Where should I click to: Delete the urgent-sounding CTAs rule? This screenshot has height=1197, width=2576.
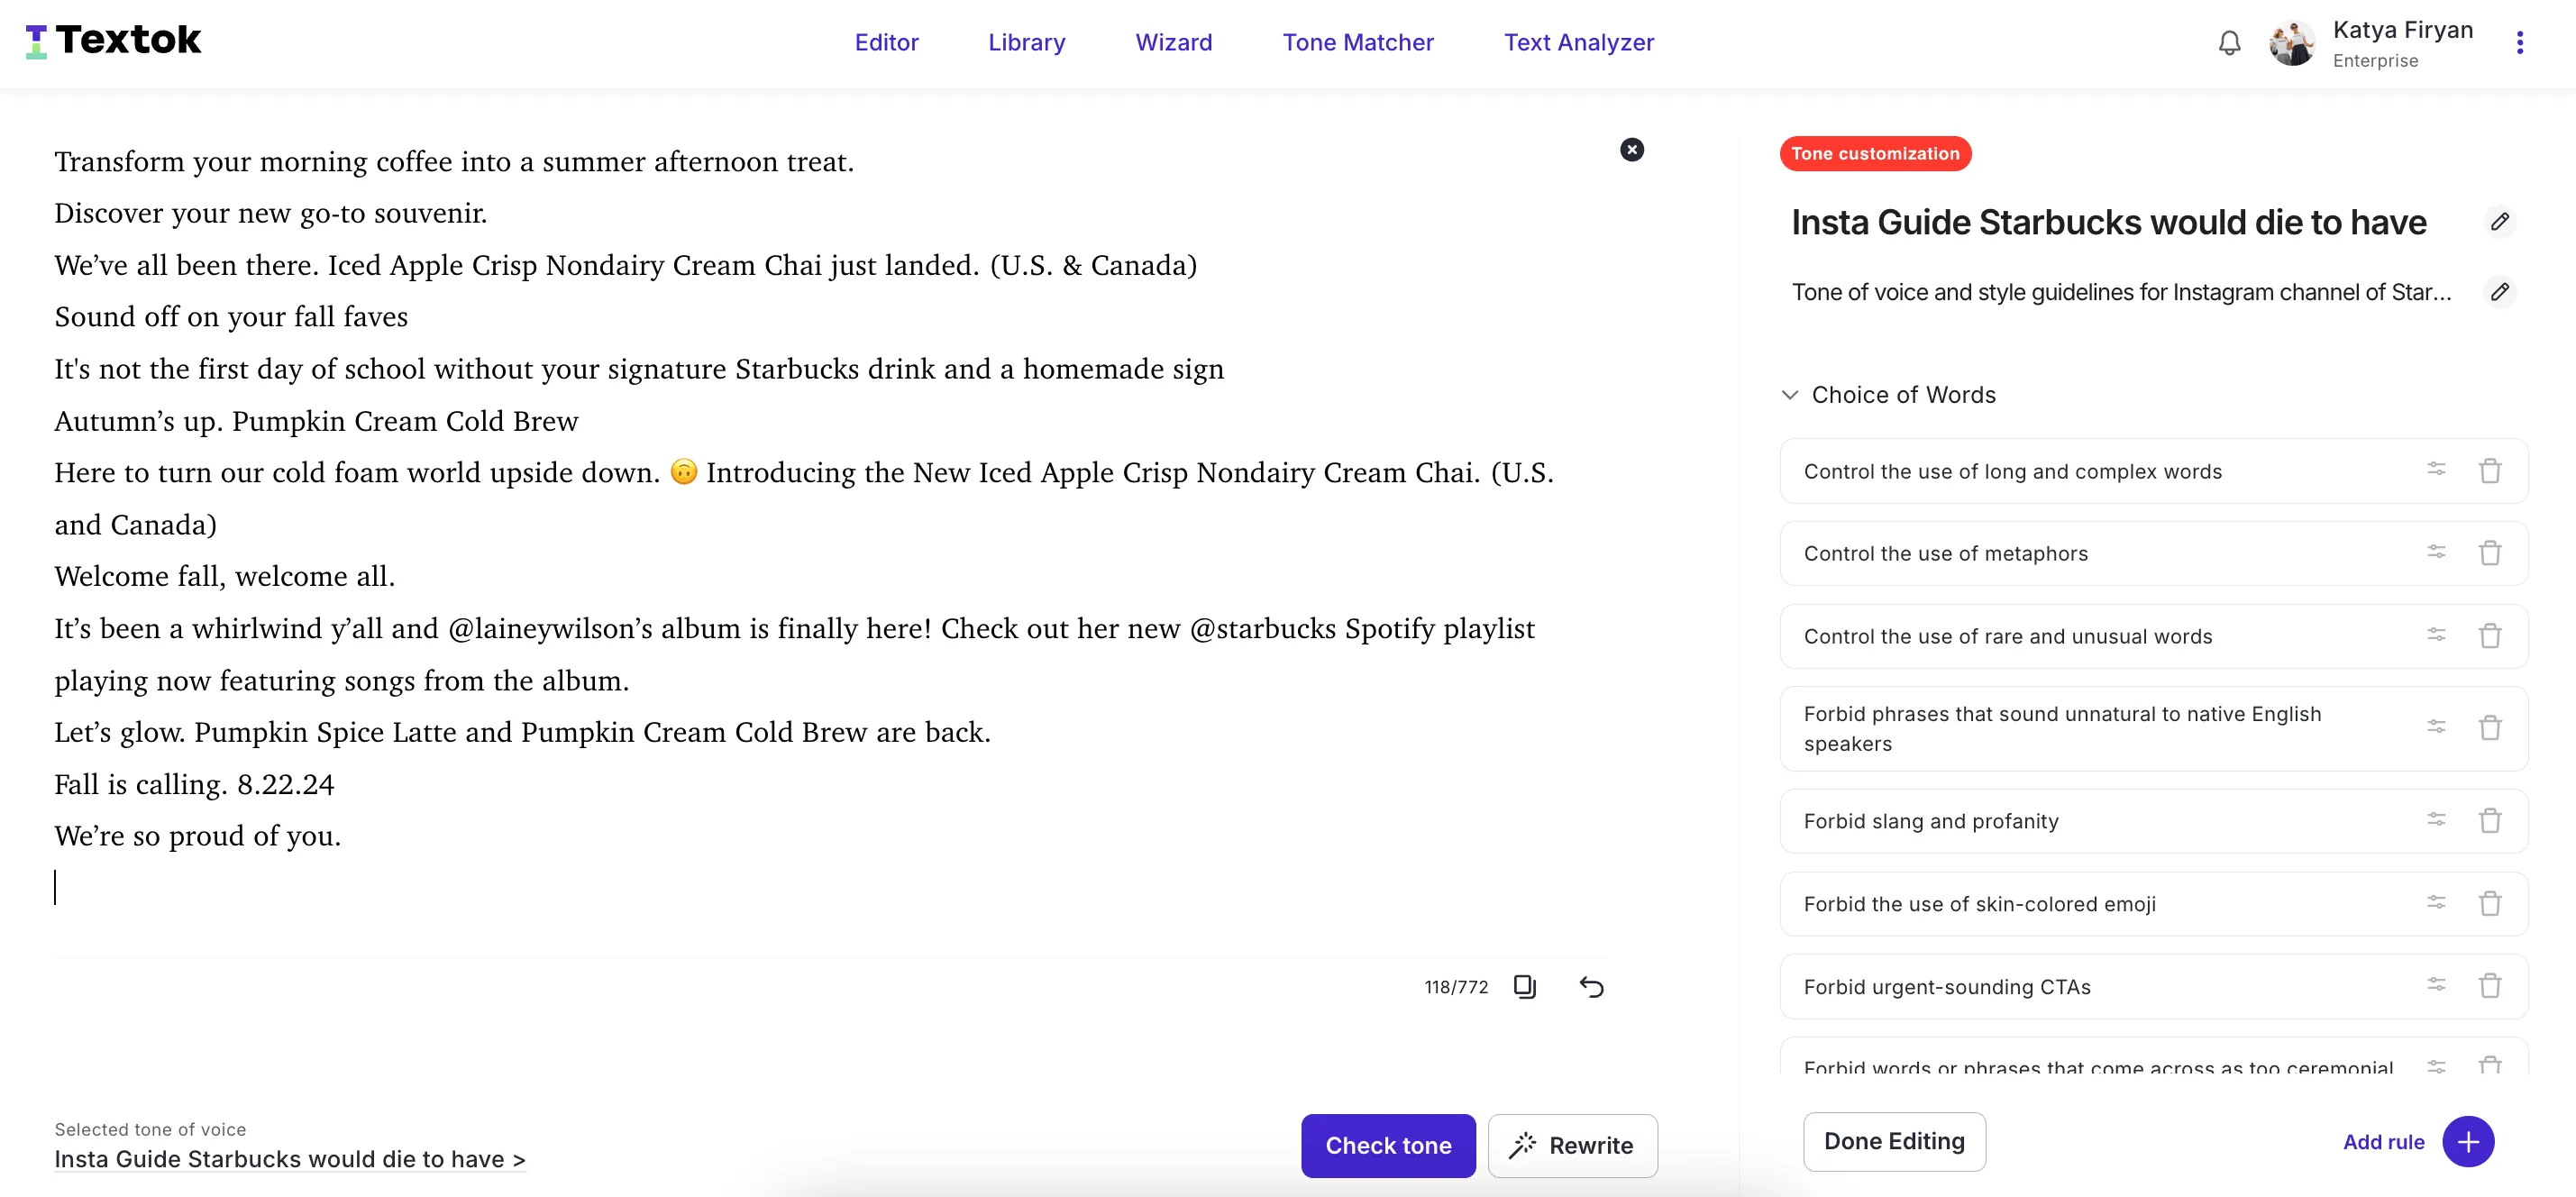click(2490, 986)
